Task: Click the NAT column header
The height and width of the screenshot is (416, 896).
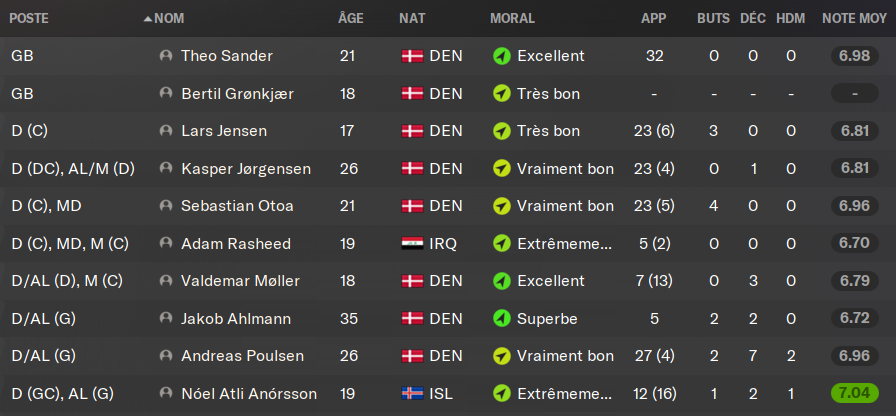Action: pos(411,19)
